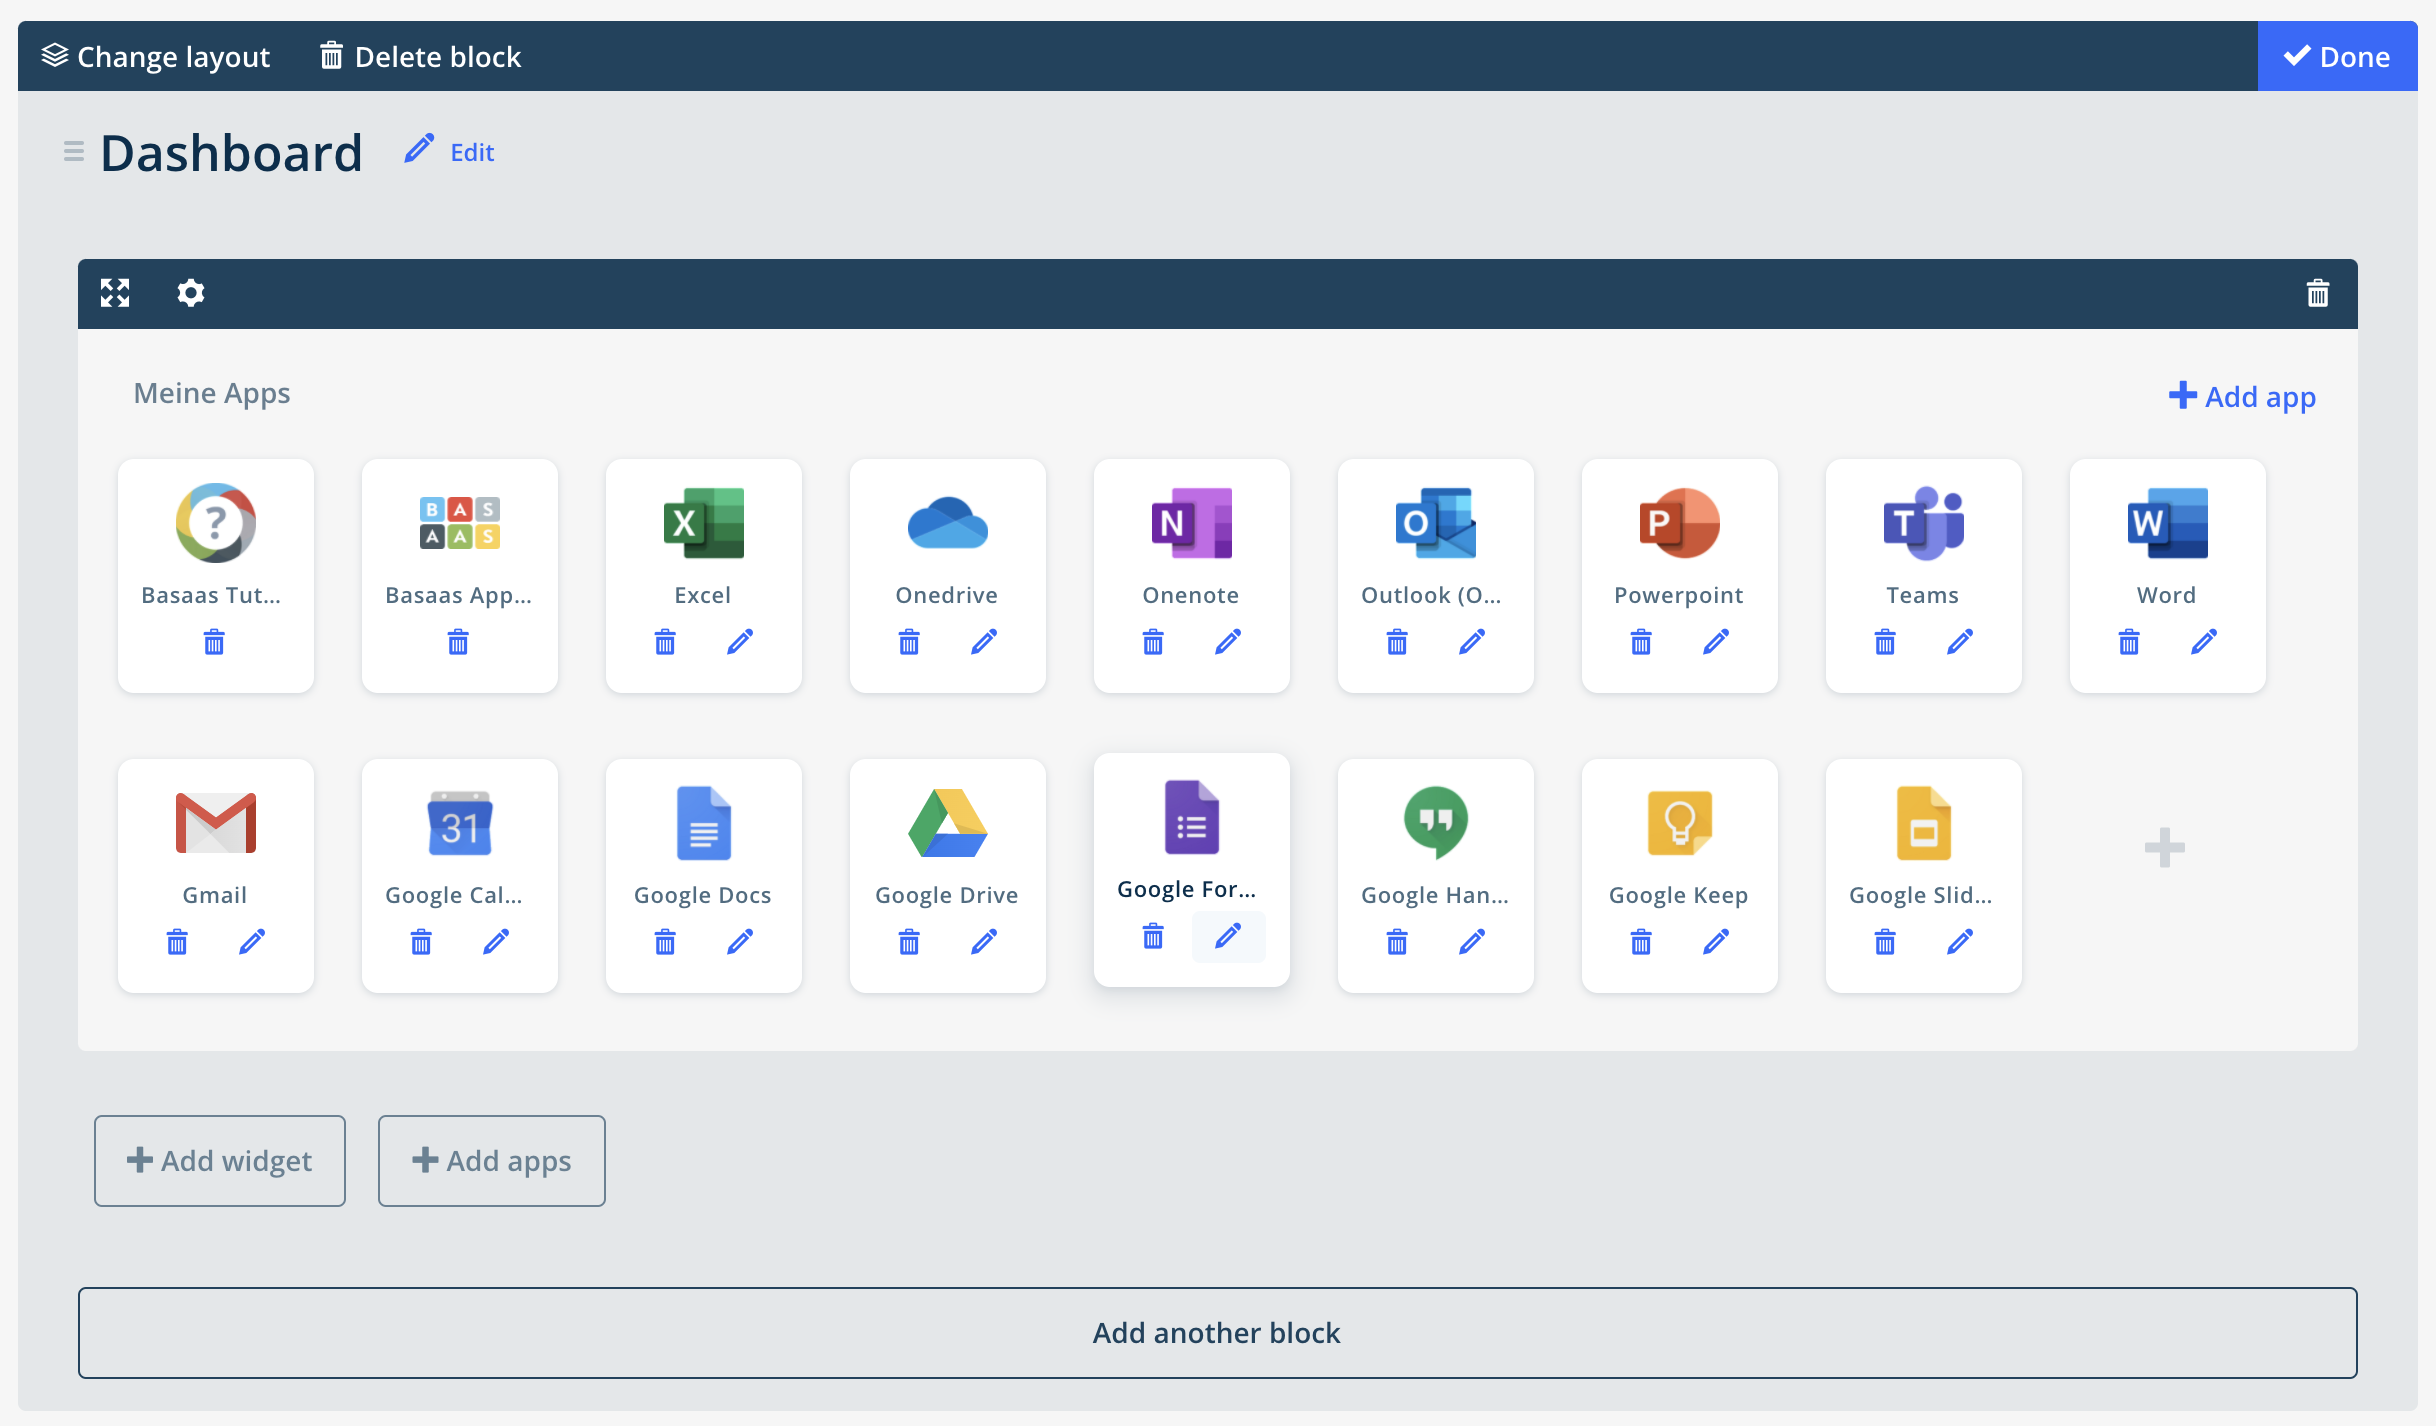Click the gray plus placeholder tile
Image resolution: width=2436 pixels, height=1426 pixels.
[x=2165, y=847]
